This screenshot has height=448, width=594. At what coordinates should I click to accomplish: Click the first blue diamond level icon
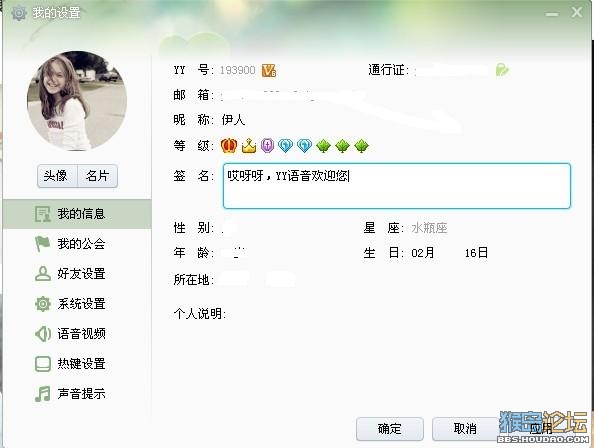tap(285, 145)
